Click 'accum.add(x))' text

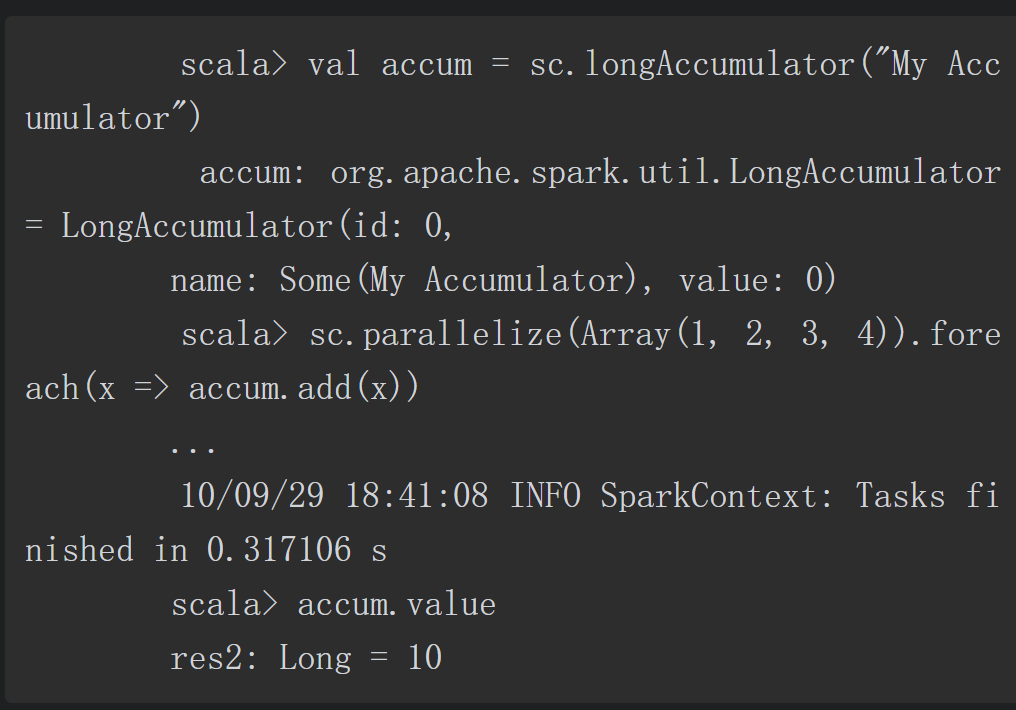tap(304, 389)
